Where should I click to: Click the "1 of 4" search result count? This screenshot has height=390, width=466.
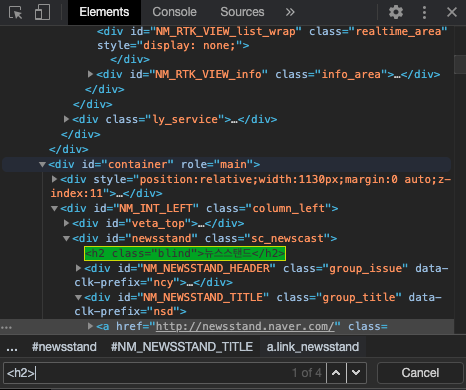[x=307, y=373]
